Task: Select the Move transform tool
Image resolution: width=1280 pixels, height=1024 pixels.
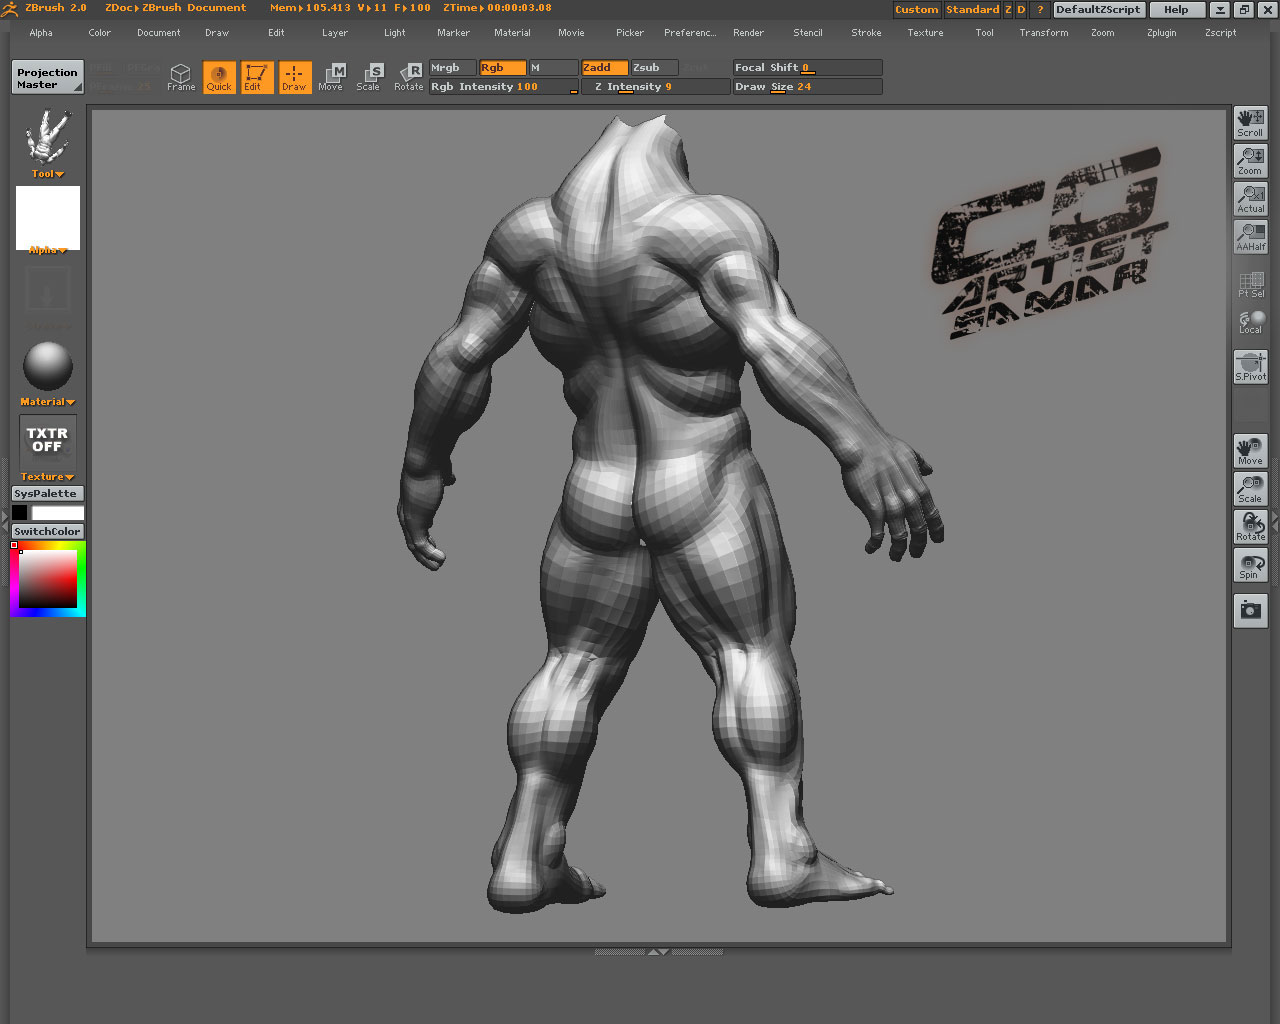Action: 330,77
